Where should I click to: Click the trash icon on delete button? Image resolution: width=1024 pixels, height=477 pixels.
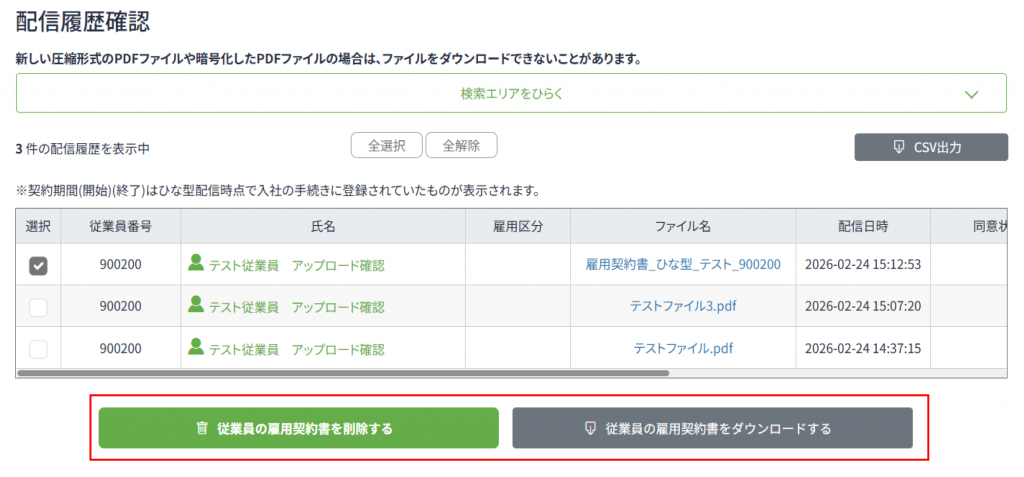coord(202,428)
